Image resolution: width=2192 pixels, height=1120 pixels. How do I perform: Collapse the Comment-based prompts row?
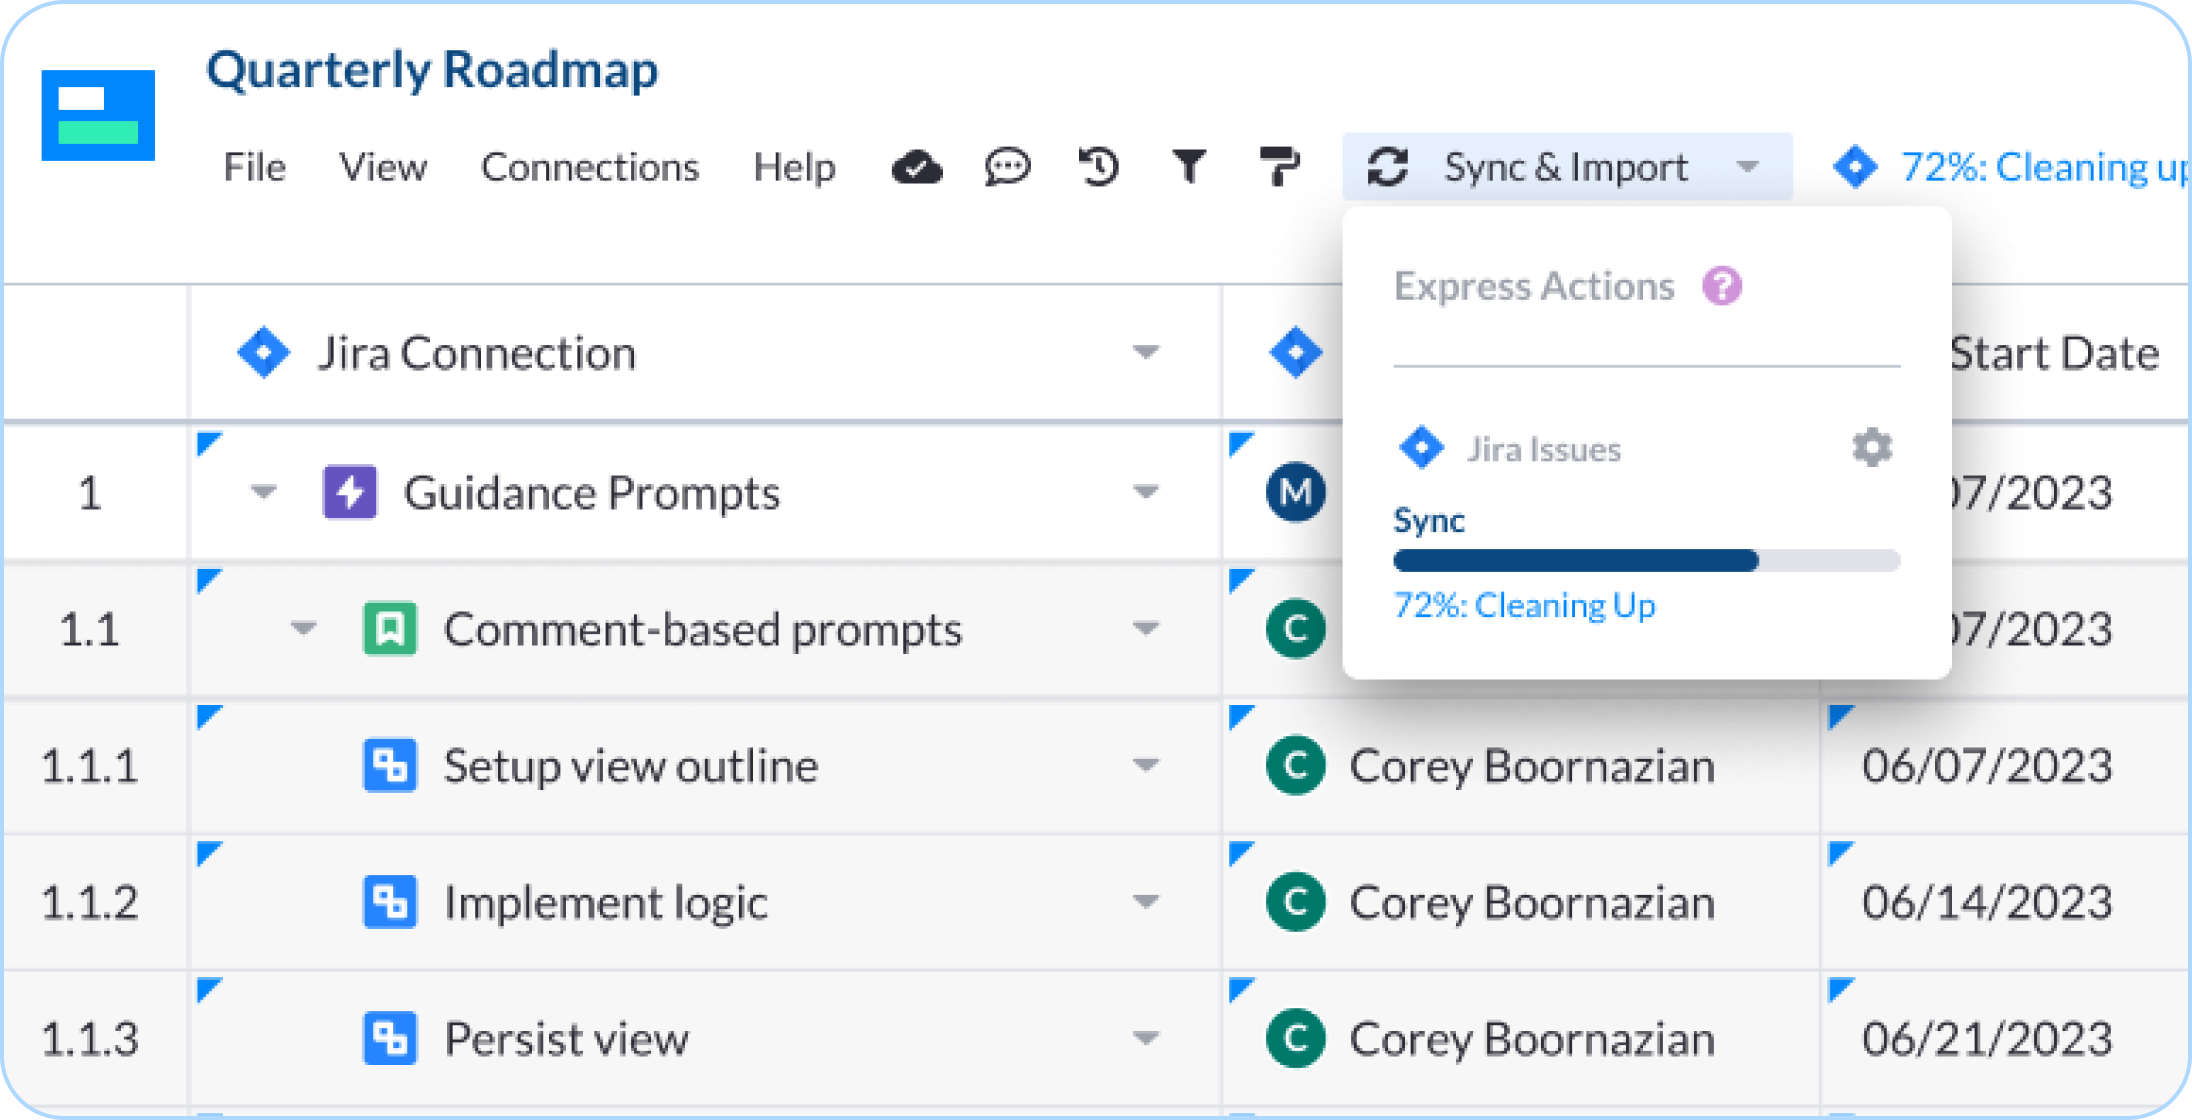(x=303, y=629)
